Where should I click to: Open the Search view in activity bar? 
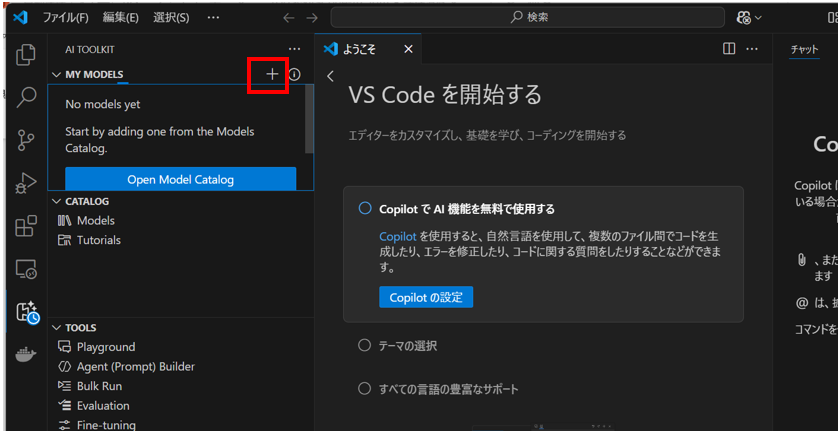tap(26, 98)
